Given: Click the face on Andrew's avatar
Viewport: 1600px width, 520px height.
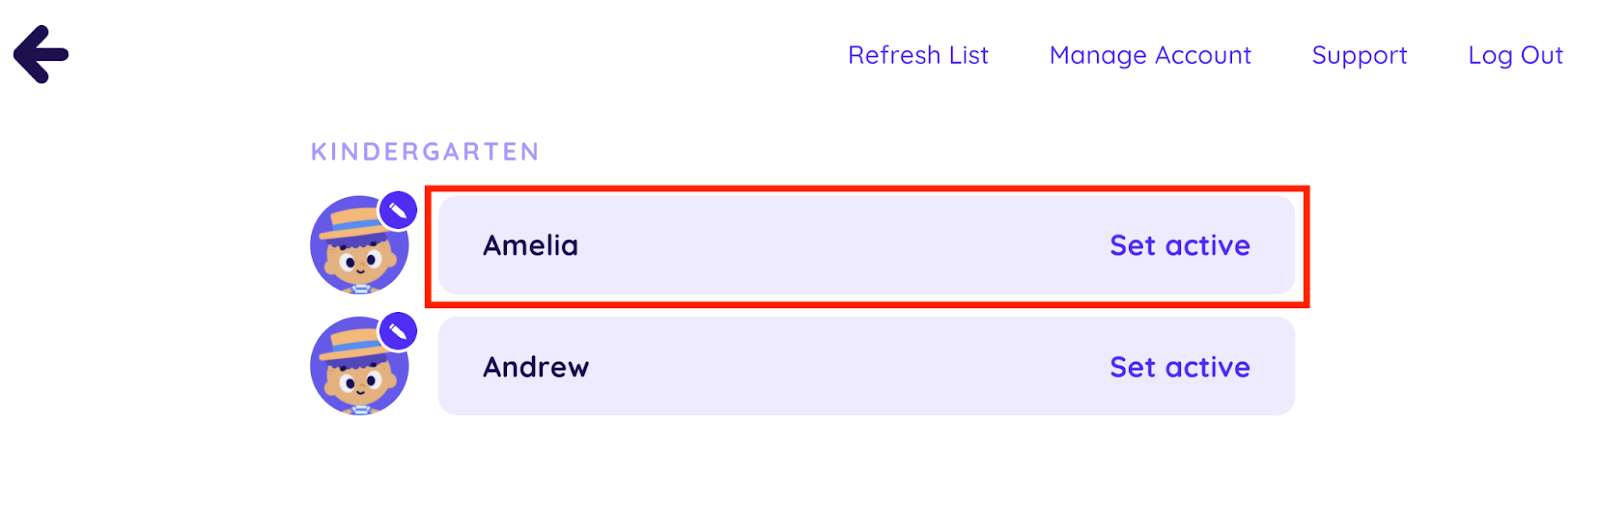Looking at the screenshot, I should pos(359,385).
